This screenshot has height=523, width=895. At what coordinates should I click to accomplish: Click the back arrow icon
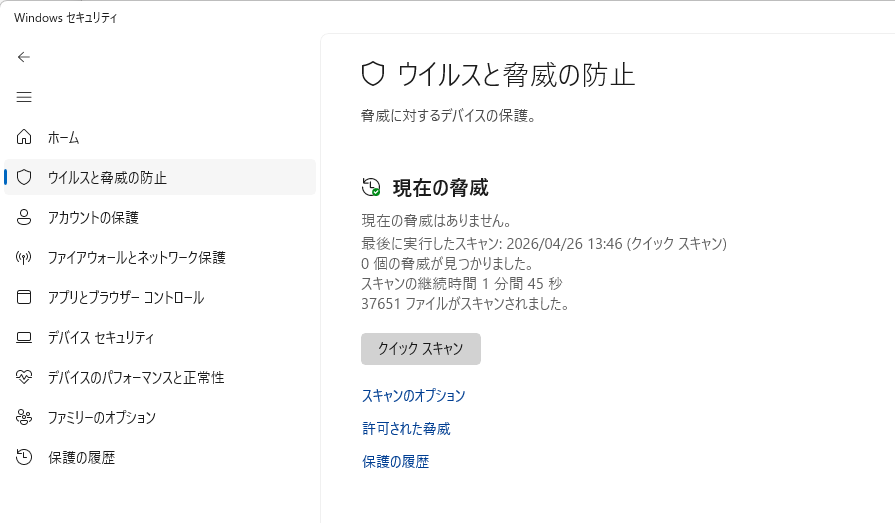[23, 57]
